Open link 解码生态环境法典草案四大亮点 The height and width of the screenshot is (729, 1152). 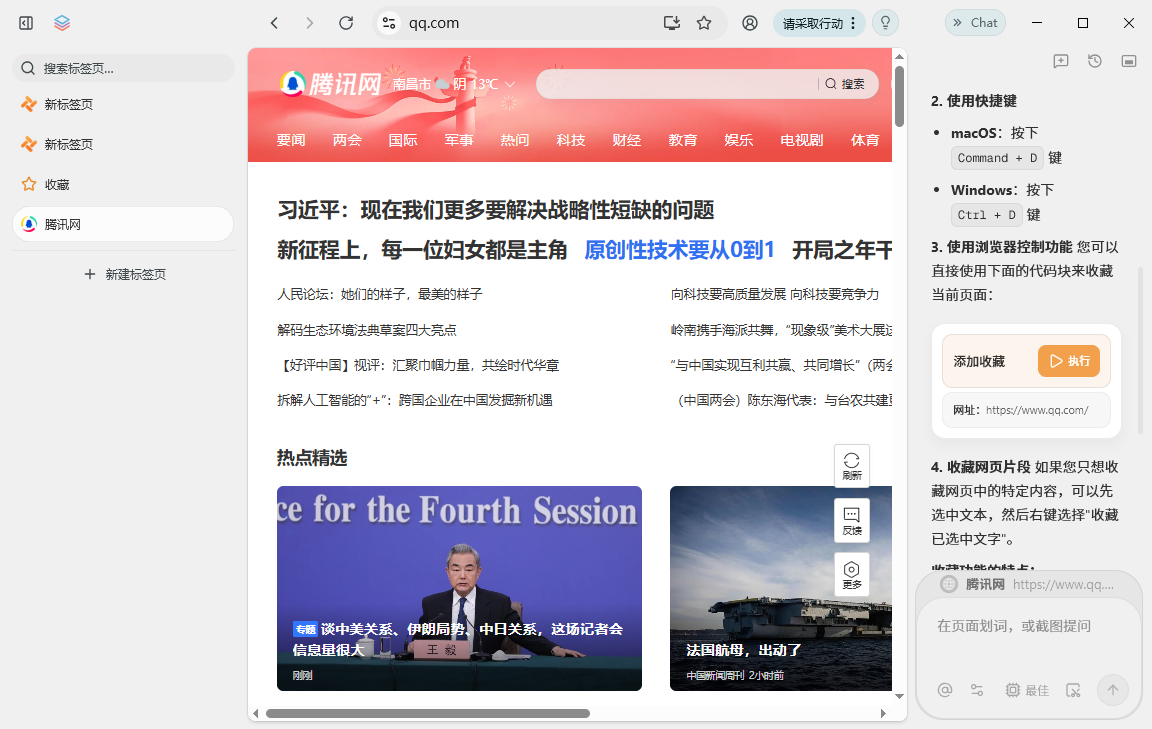click(x=367, y=330)
